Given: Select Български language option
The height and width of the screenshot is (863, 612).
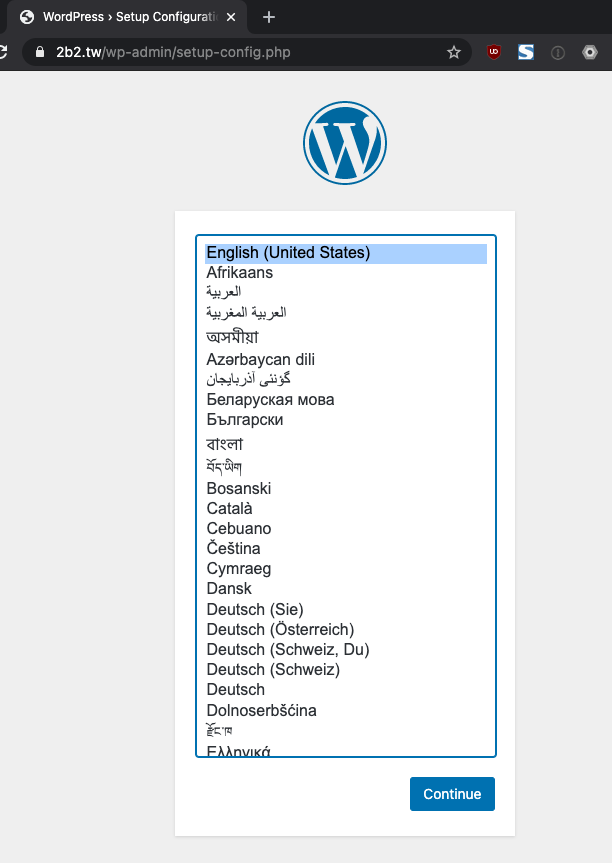Looking at the screenshot, I should pos(346,419).
